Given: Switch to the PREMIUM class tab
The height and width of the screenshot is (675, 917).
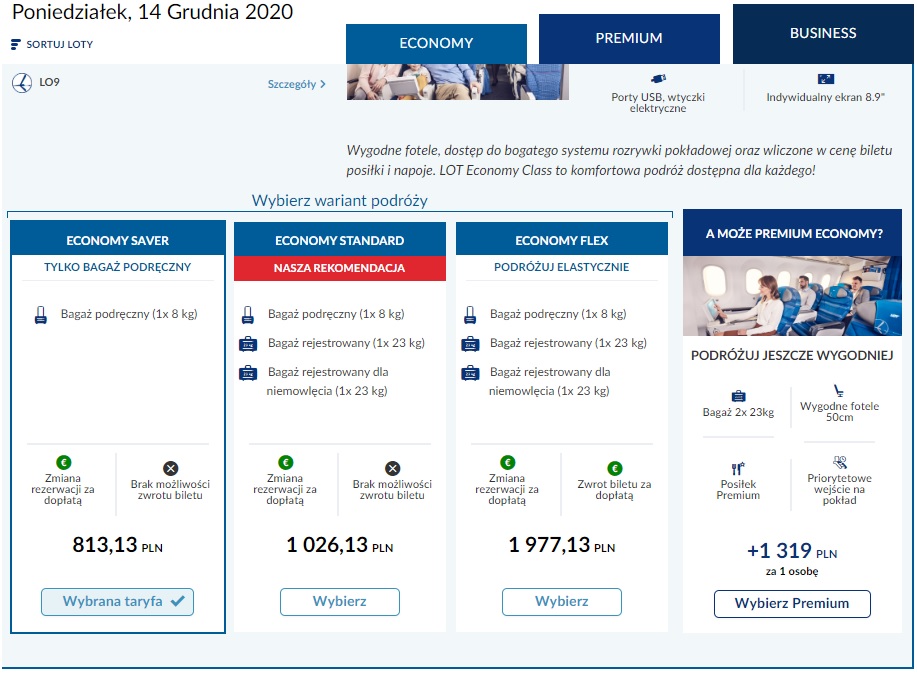Looking at the screenshot, I should 629,39.
